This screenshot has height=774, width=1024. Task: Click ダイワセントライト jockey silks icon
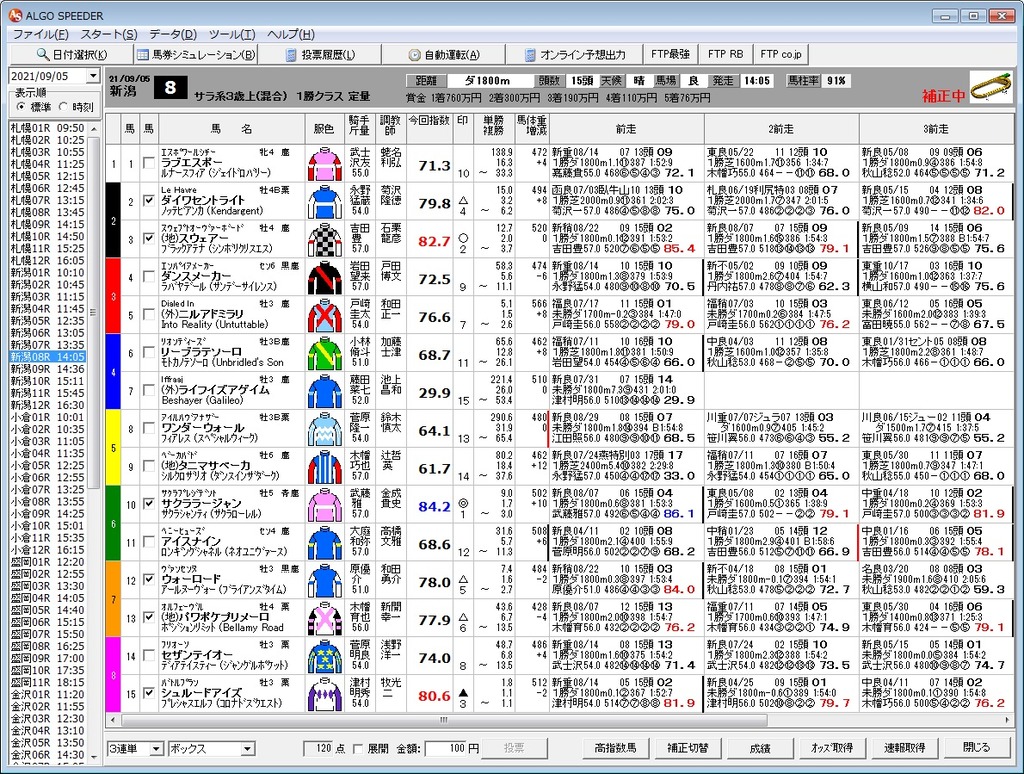tap(325, 203)
